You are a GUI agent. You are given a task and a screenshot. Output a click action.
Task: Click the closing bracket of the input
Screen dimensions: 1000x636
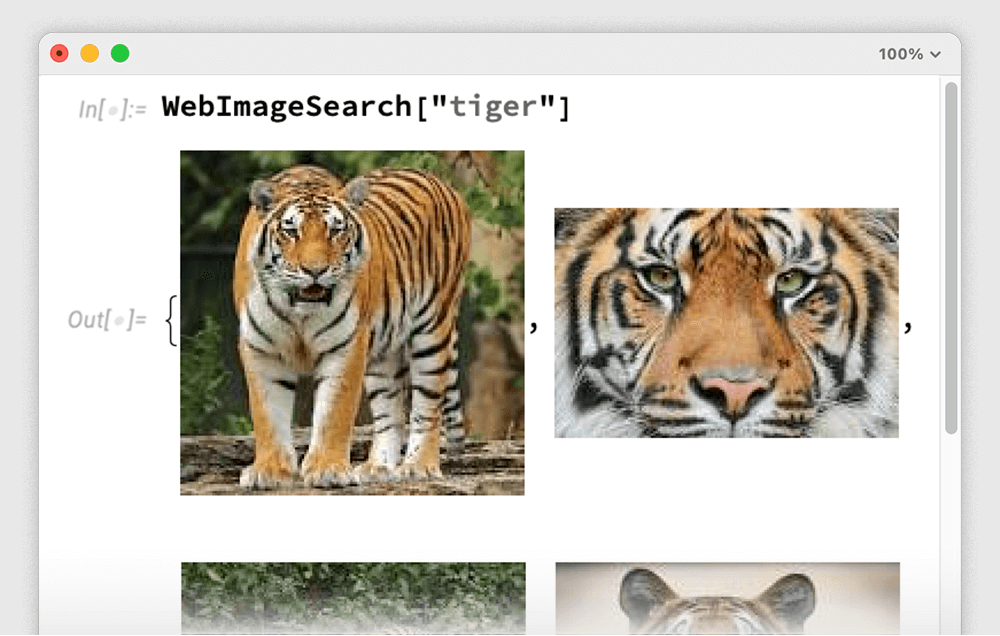pos(564,106)
